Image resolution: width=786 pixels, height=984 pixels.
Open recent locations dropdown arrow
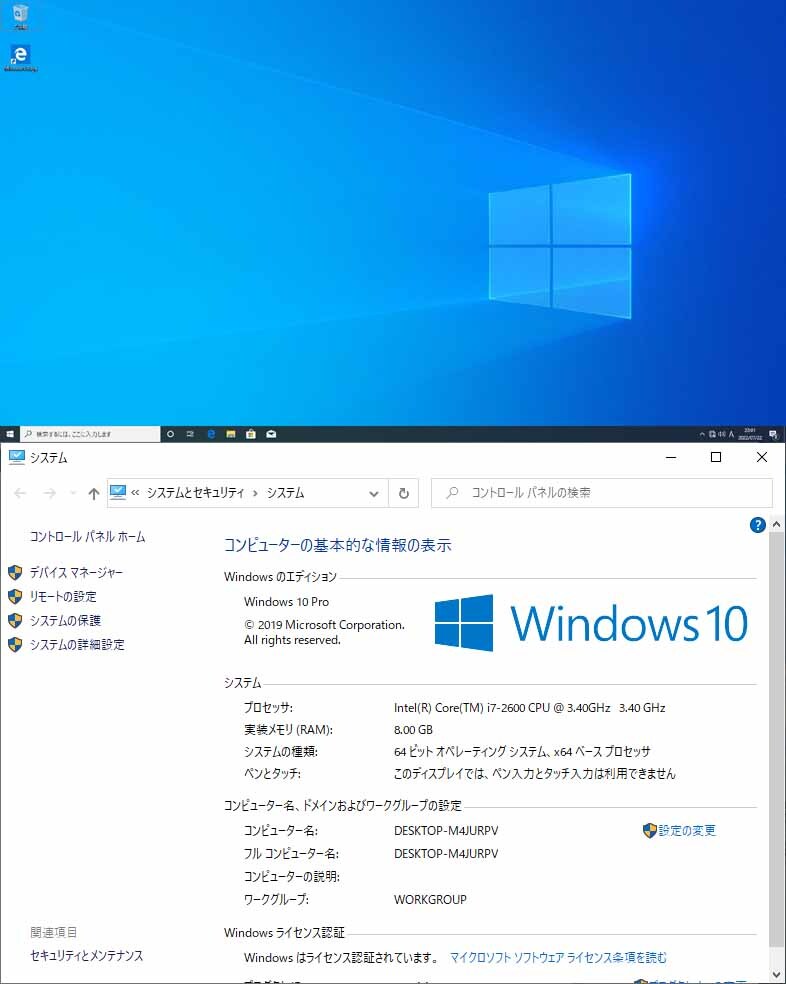tap(73, 493)
